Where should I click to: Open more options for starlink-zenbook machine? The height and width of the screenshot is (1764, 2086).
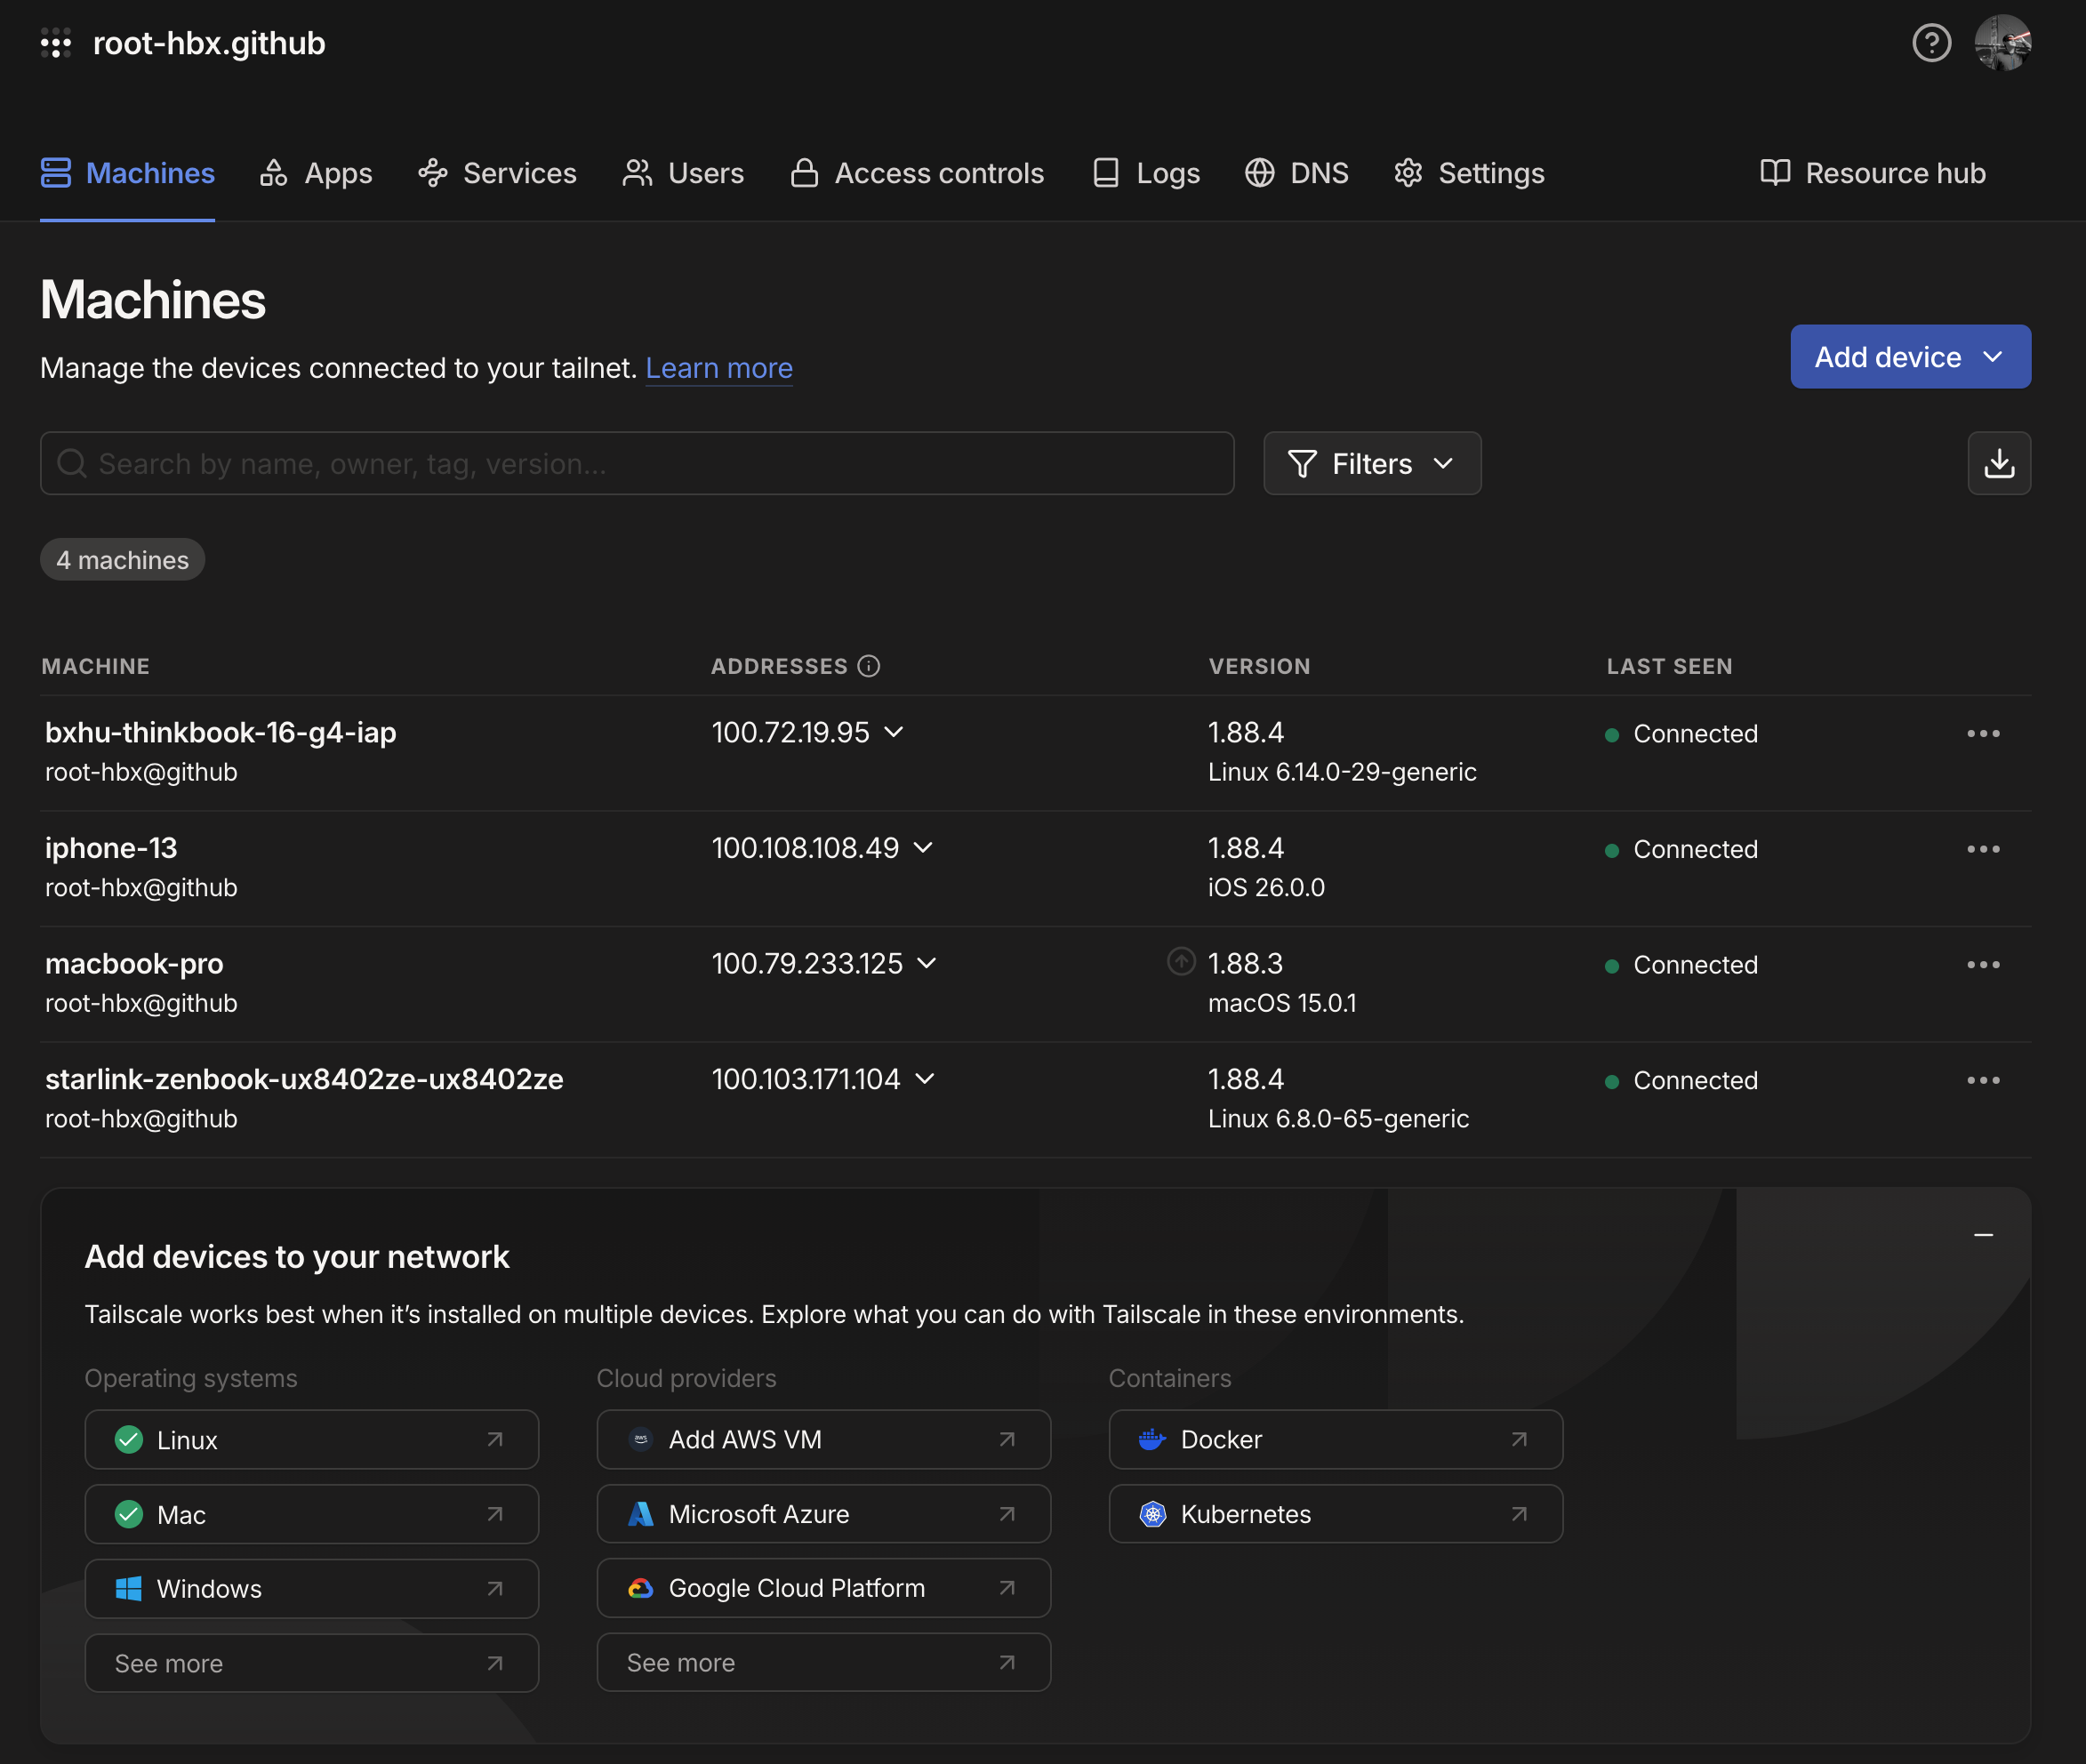1983,1080
